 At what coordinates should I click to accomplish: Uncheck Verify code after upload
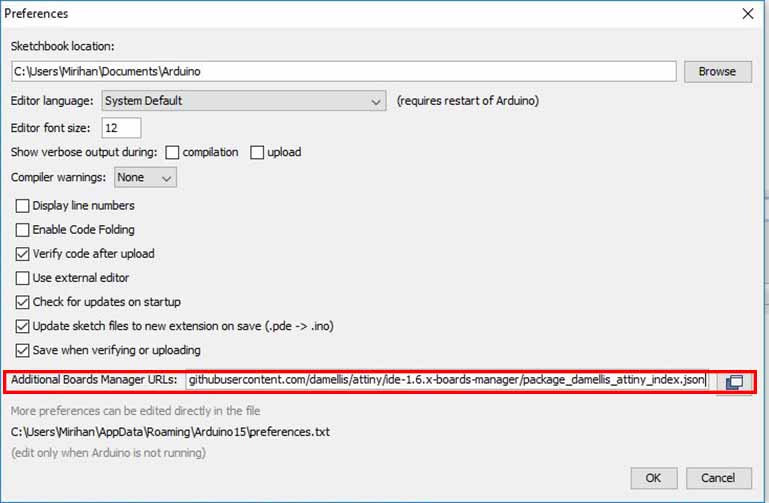click(x=23, y=254)
